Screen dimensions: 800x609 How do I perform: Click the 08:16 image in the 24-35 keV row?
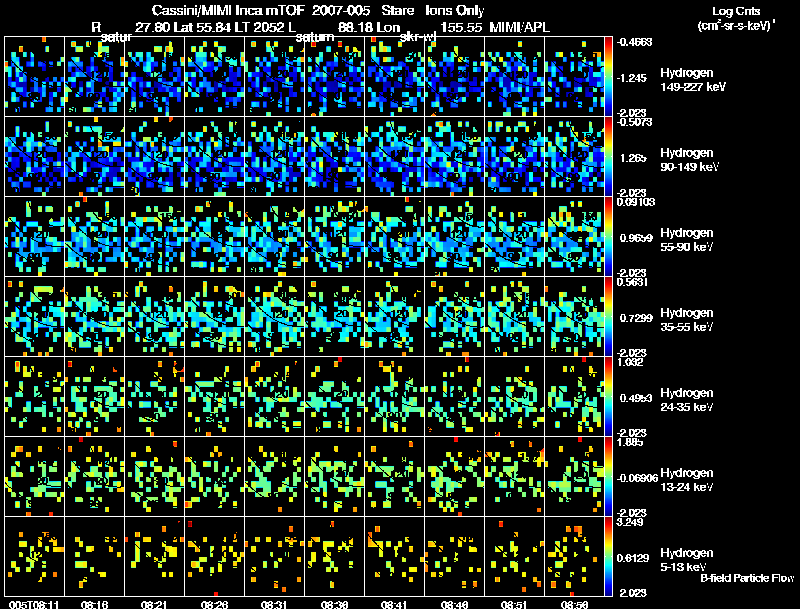click(94, 396)
